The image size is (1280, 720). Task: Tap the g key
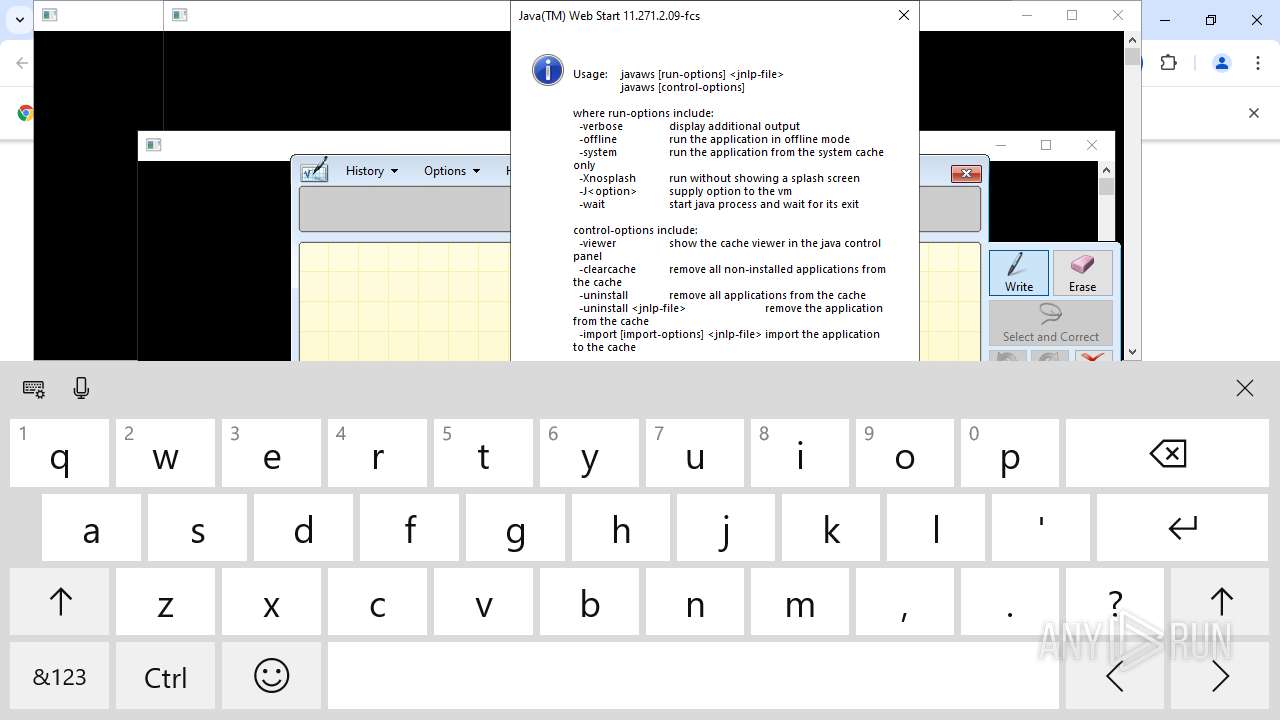tap(515, 527)
